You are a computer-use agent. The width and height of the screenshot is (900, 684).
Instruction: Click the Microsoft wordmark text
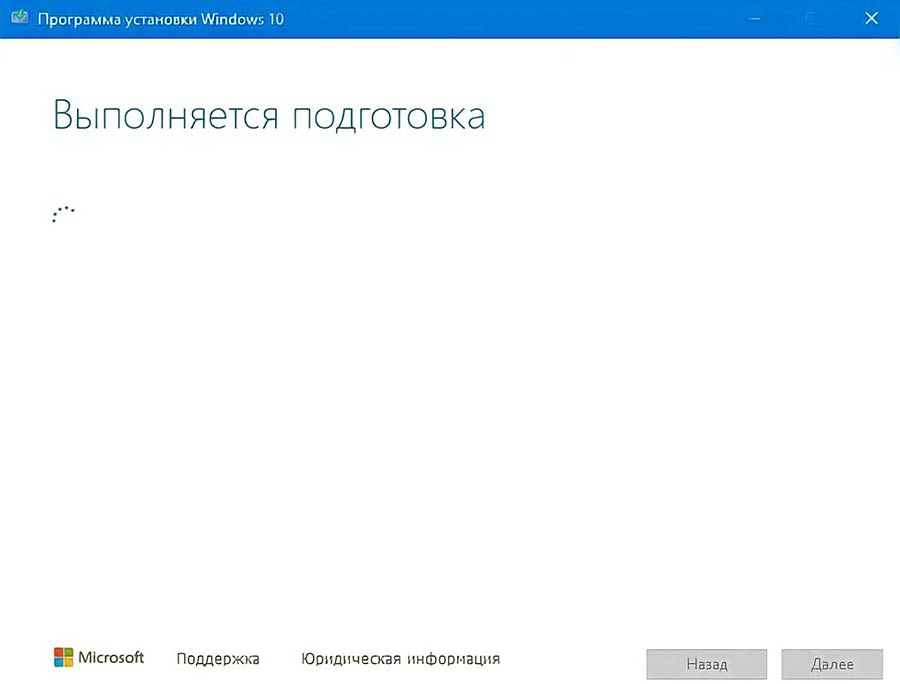coord(111,658)
